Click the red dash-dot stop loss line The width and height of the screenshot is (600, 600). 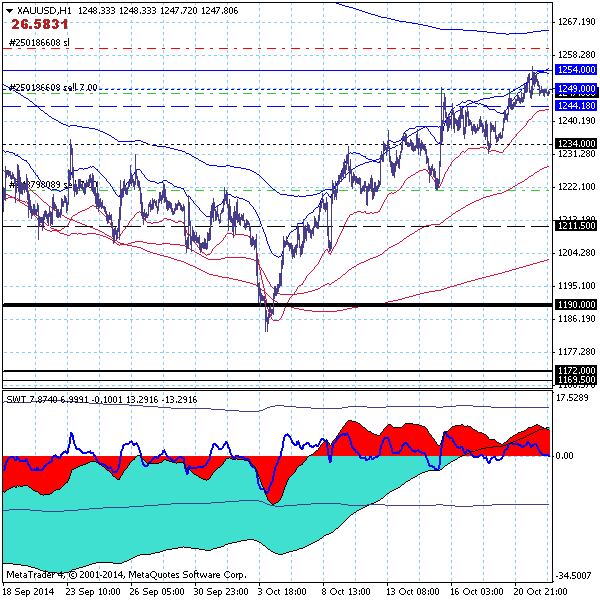[x=276, y=49]
